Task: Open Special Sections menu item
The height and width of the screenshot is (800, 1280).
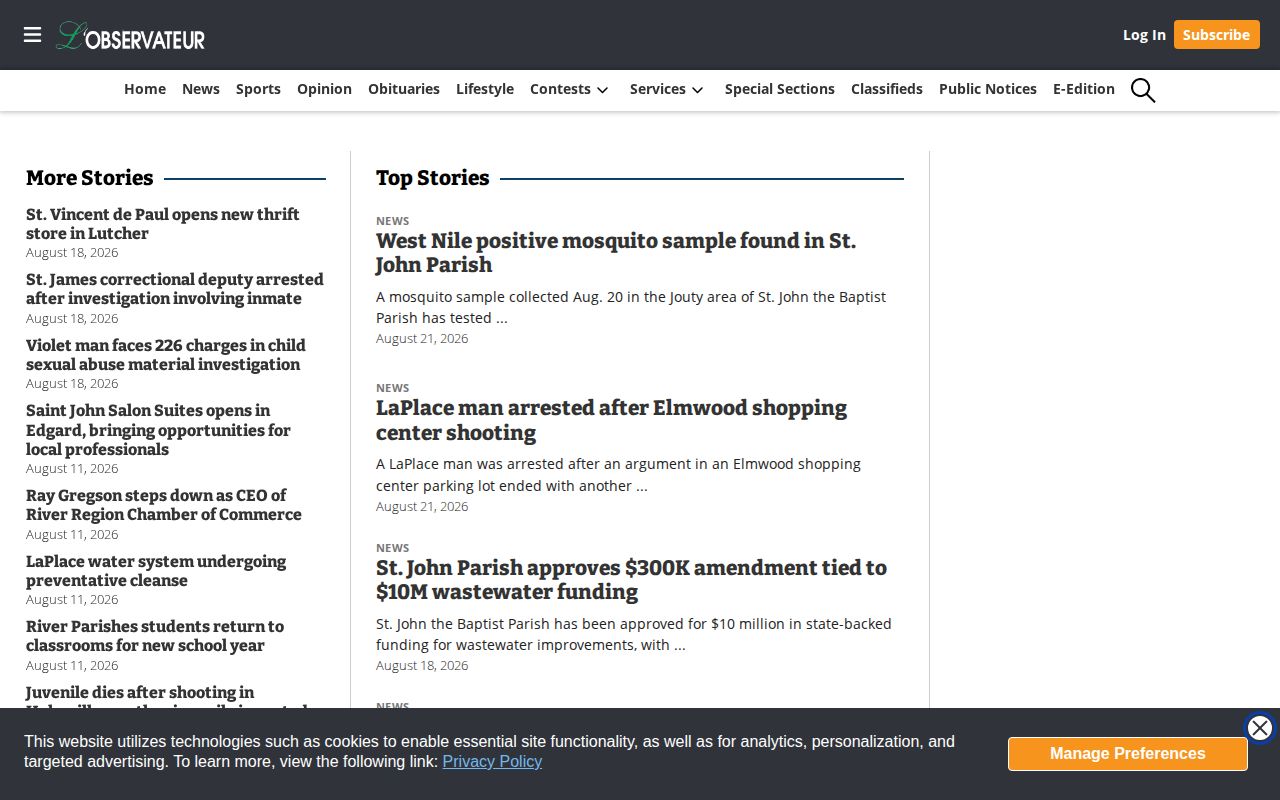Action: [x=780, y=89]
